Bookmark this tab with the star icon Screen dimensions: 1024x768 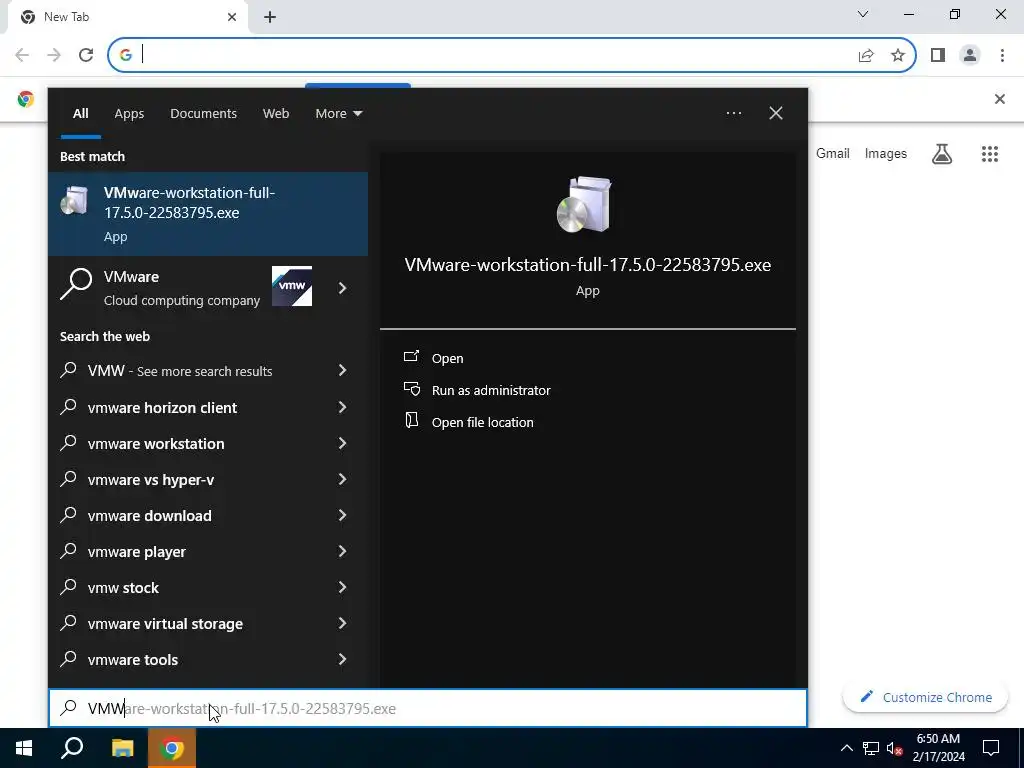click(898, 56)
